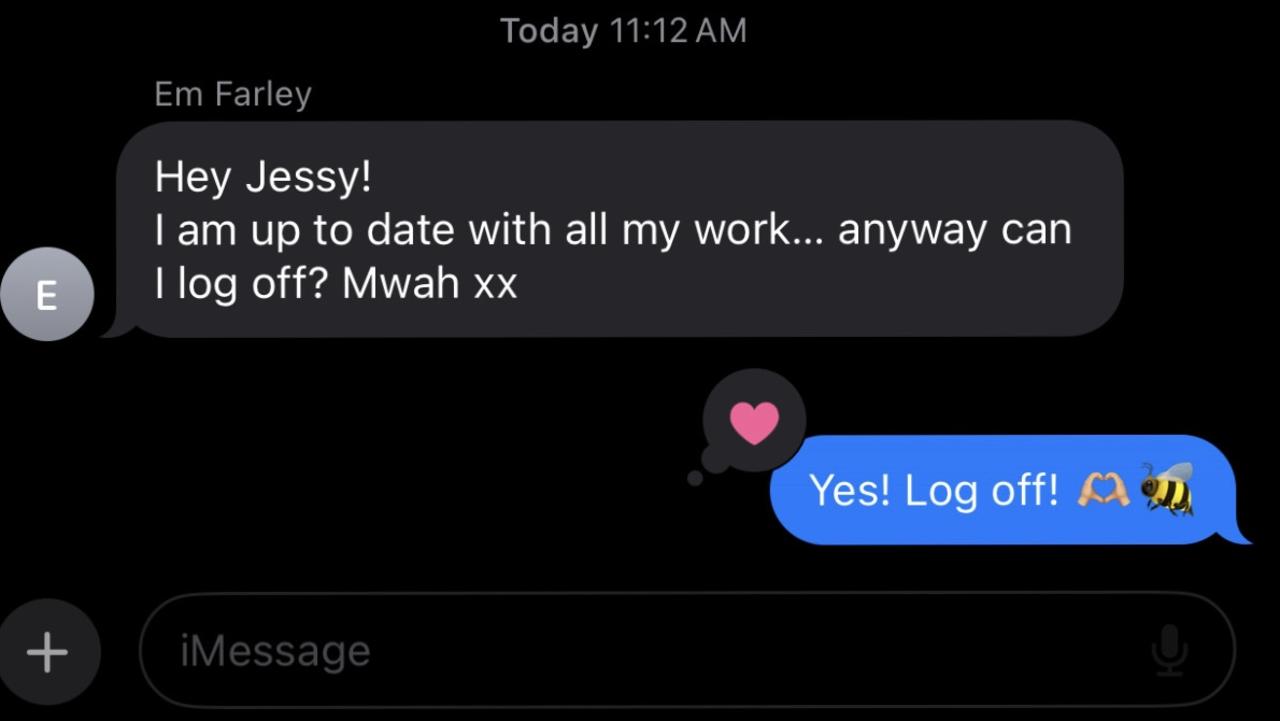The image size is (1280, 721).
Task: Select the Em Farley sender name
Action: [233, 94]
